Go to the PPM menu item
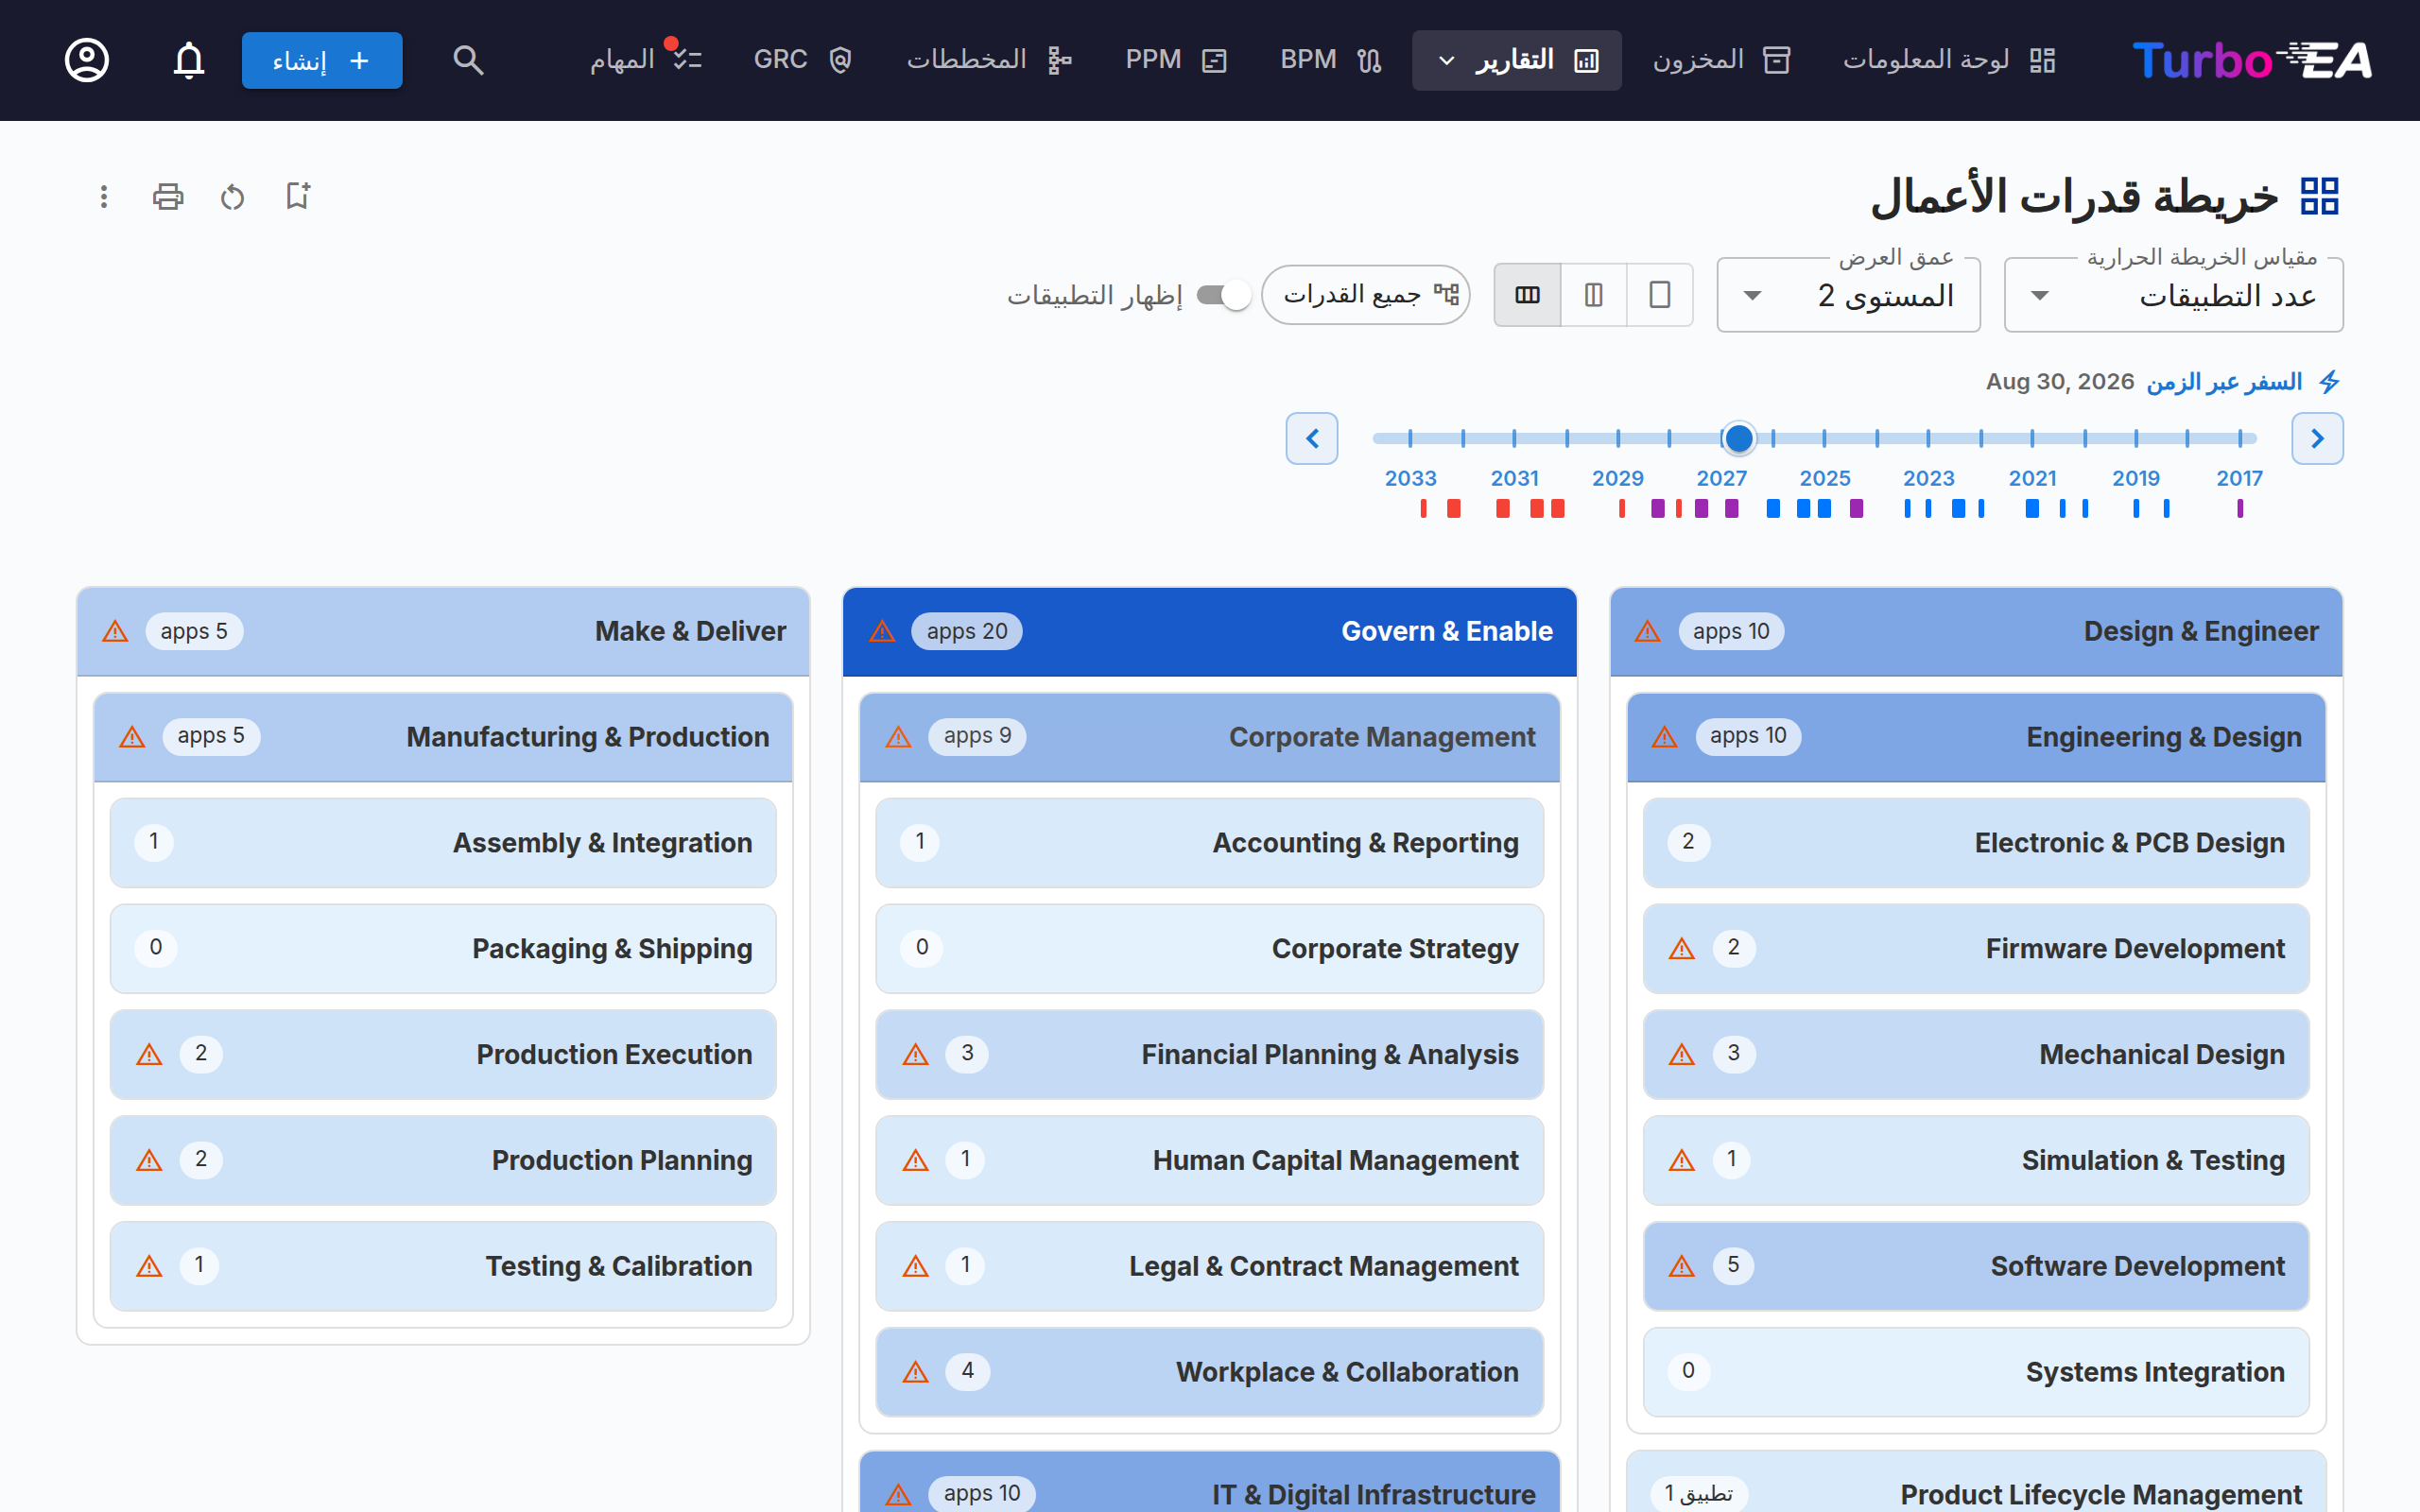The width and height of the screenshot is (2420, 1512). (x=1176, y=60)
